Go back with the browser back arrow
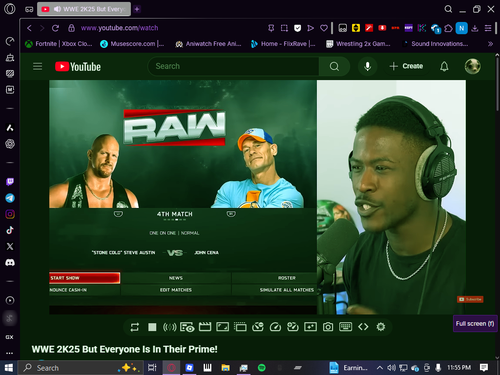The height and width of the screenshot is (375, 500). 29,28
